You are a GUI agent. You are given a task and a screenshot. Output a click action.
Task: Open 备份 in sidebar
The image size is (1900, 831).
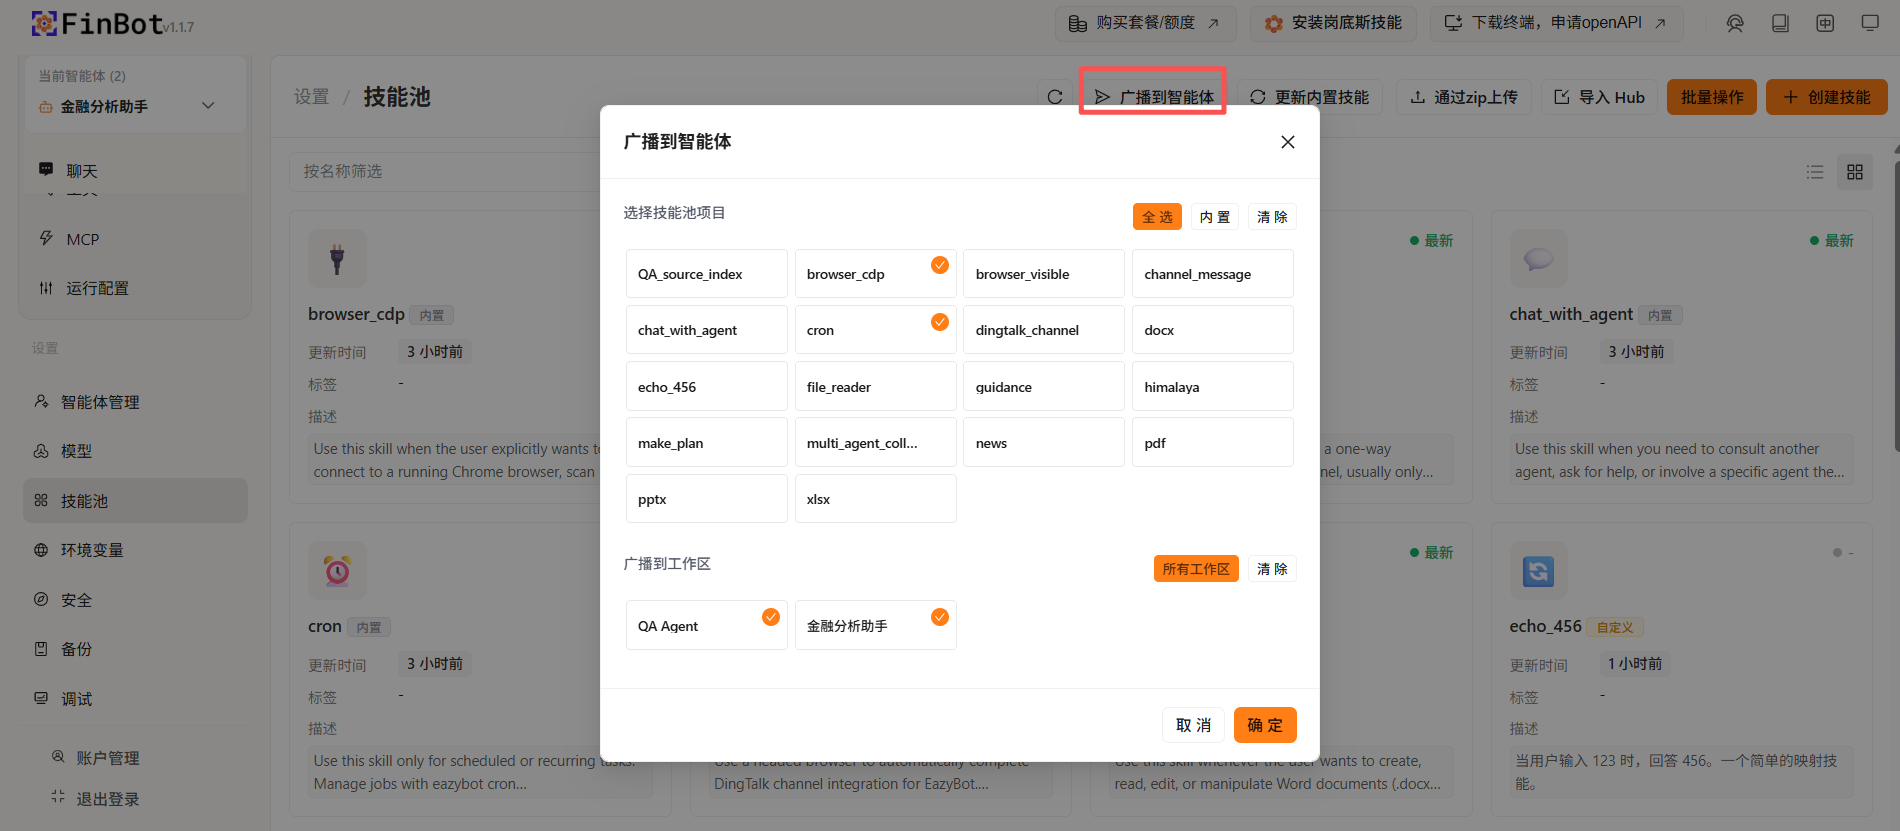coord(135,649)
